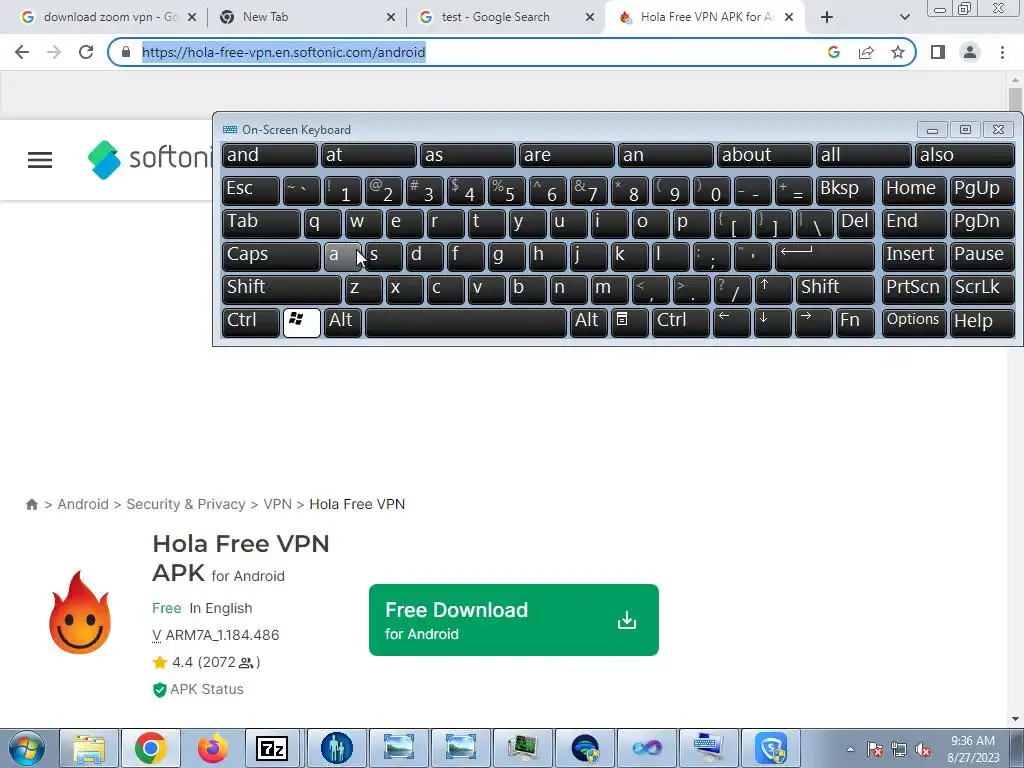Select the Hola Free VPN APK tab
1024x768 pixels.
pos(705,17)
